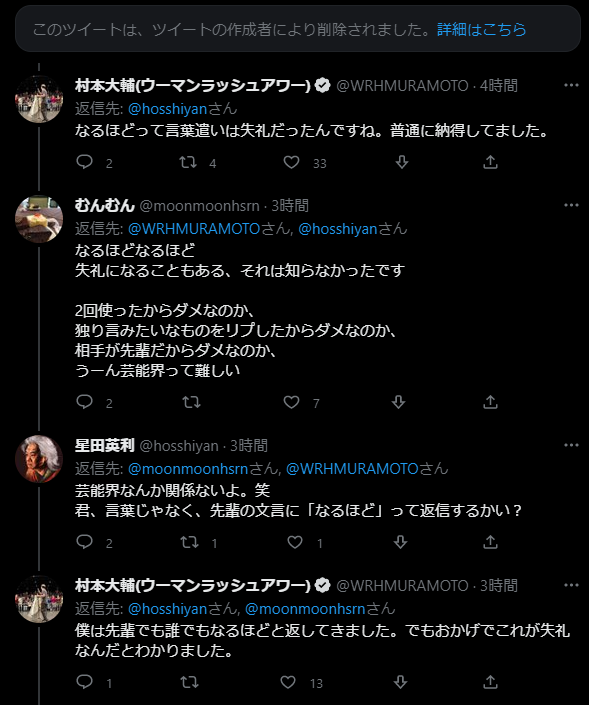
Task: Open @hosshiyan mention in Muramoto's first reply
Action: tap(167, 109)
